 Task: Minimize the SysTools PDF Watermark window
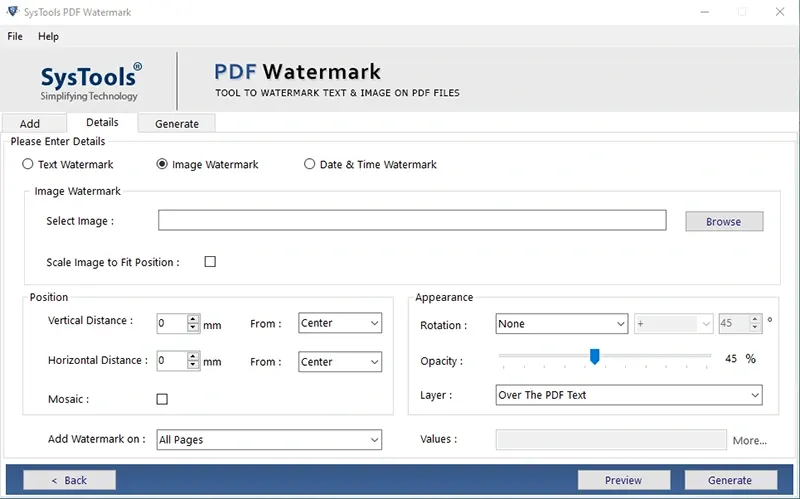coord(705,12)
